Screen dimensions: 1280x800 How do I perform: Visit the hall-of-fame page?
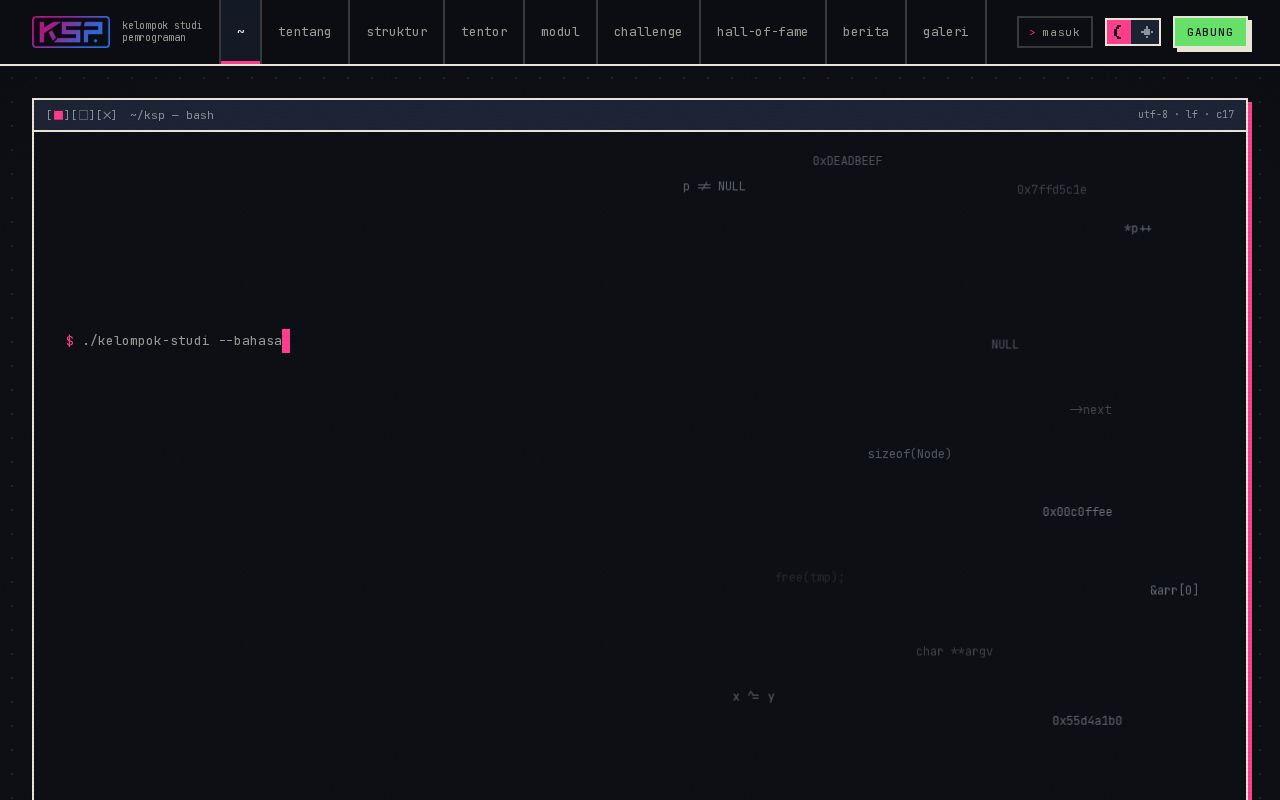[763, 32]
